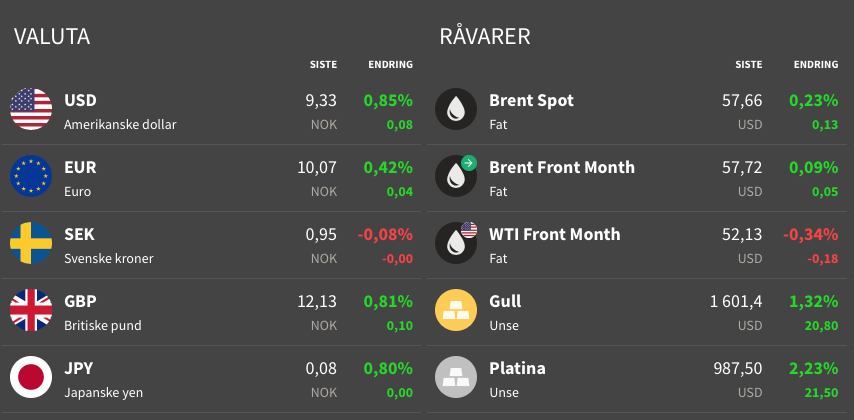854x420 pixels.
Task: Select the Brent Spot oil drop icon
Action: point(456,109)
